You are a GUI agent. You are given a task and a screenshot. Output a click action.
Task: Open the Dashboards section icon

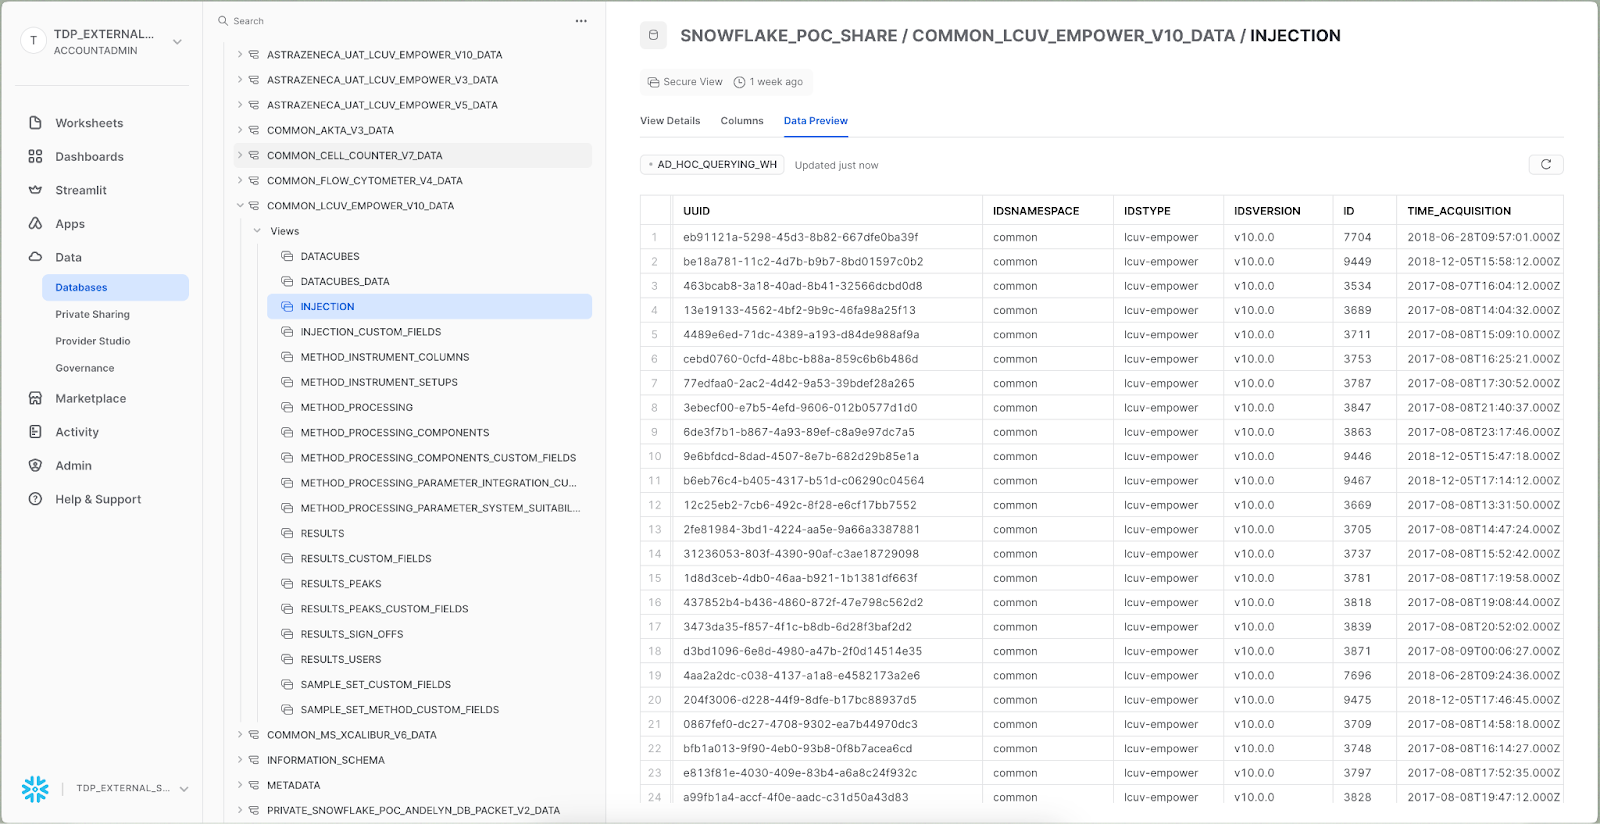(x=35, y=156)
